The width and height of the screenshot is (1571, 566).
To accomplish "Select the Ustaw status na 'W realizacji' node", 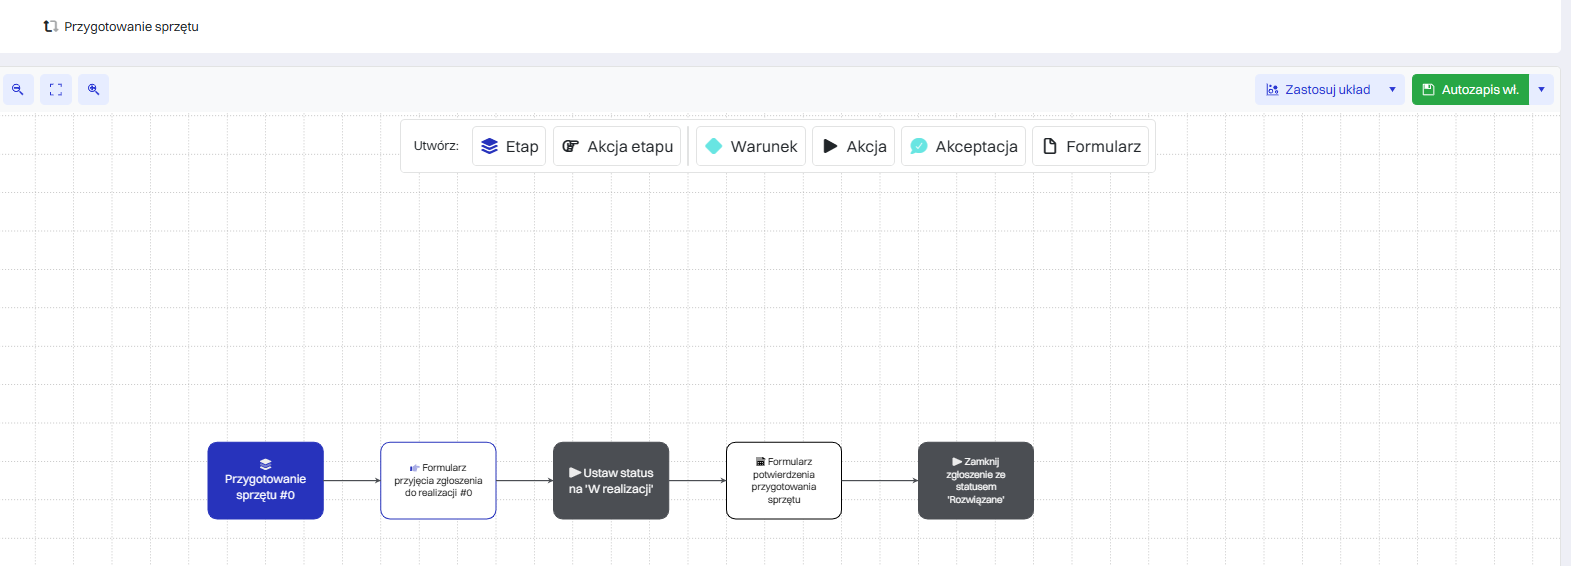I will (611, 481).
